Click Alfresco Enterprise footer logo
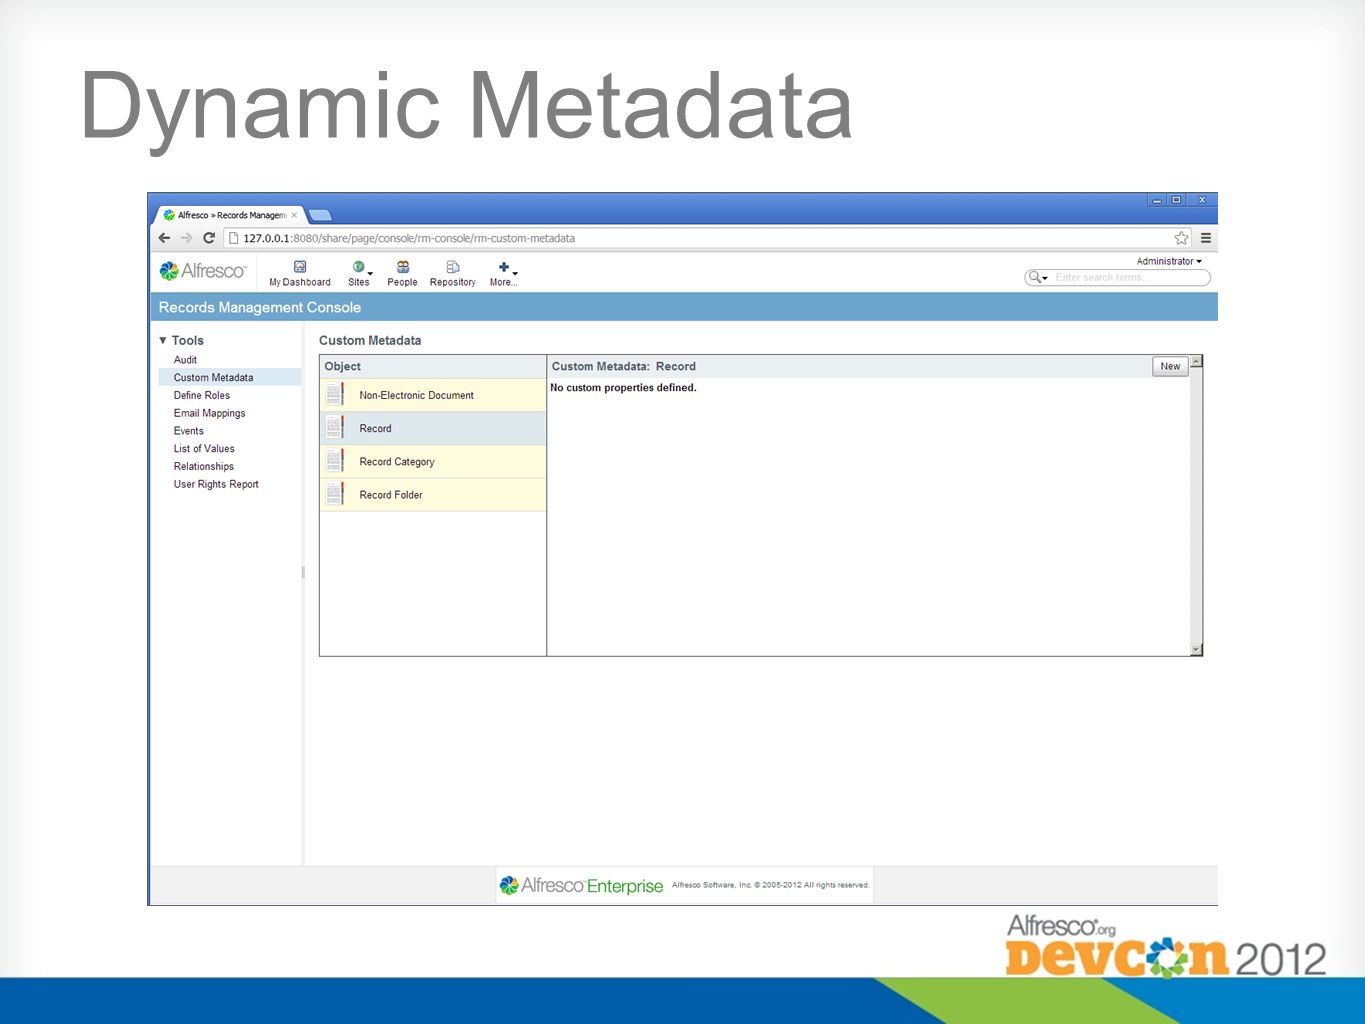The width and height of the screenshot is (1365, 1024). [x=582, y=885]
